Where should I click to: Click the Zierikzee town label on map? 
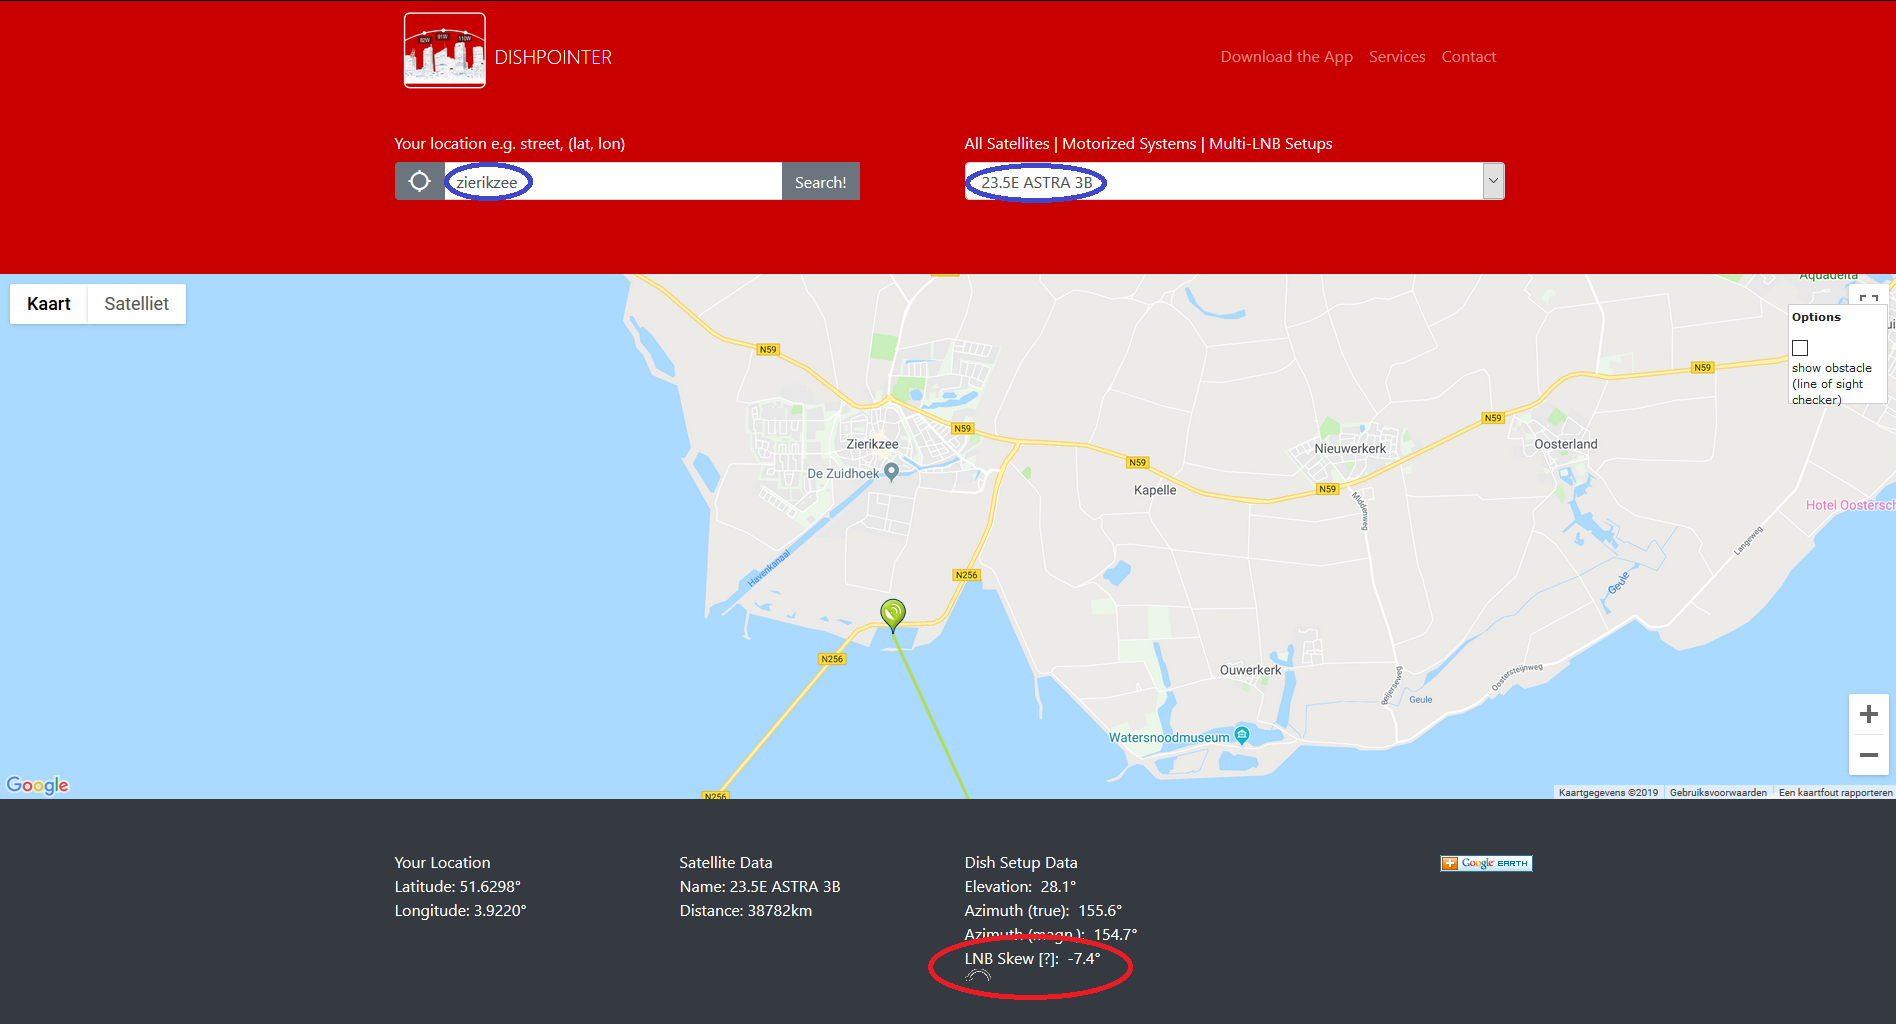pos(872,444)
